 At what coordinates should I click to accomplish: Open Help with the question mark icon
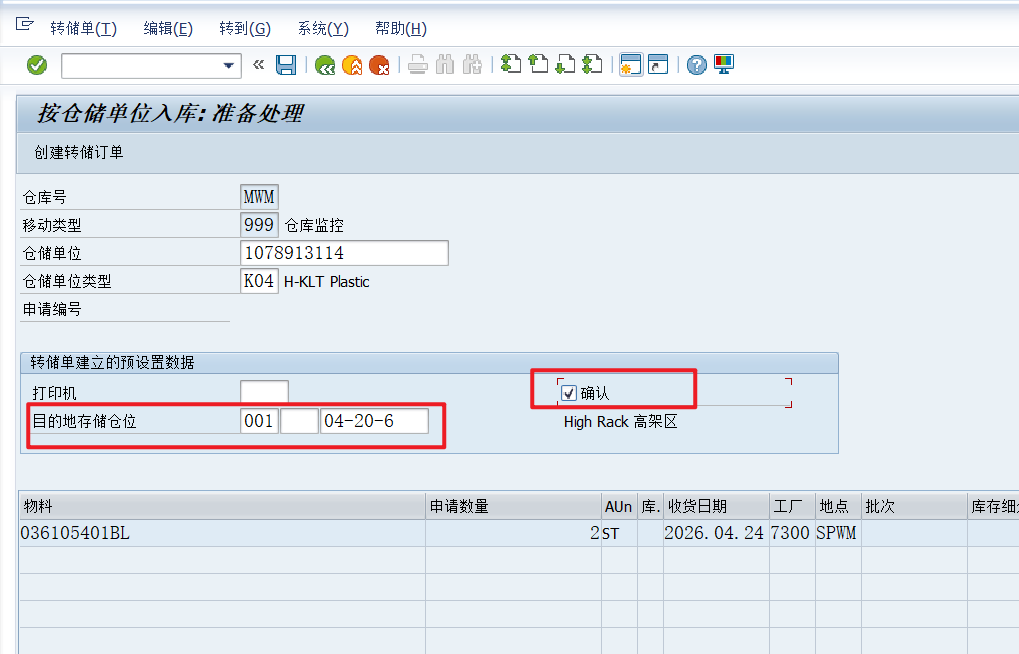pyautogui.click(x=697, y=64)
